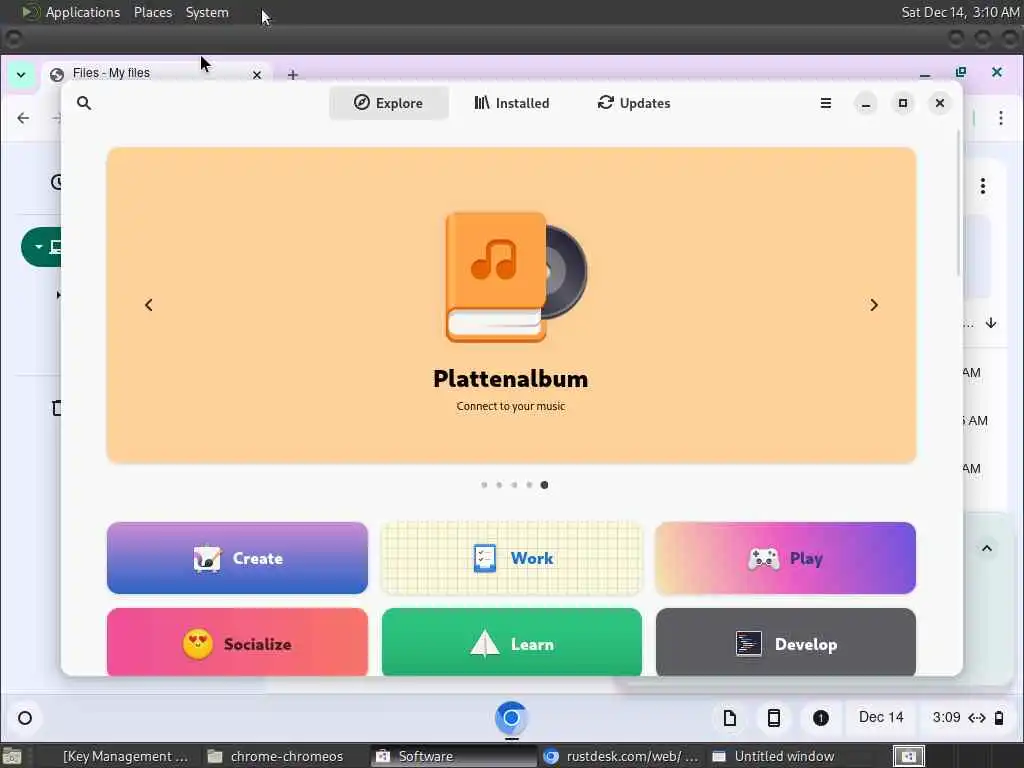
Task: Click the Chromium icon on the shelf
Action: [511, 718]
